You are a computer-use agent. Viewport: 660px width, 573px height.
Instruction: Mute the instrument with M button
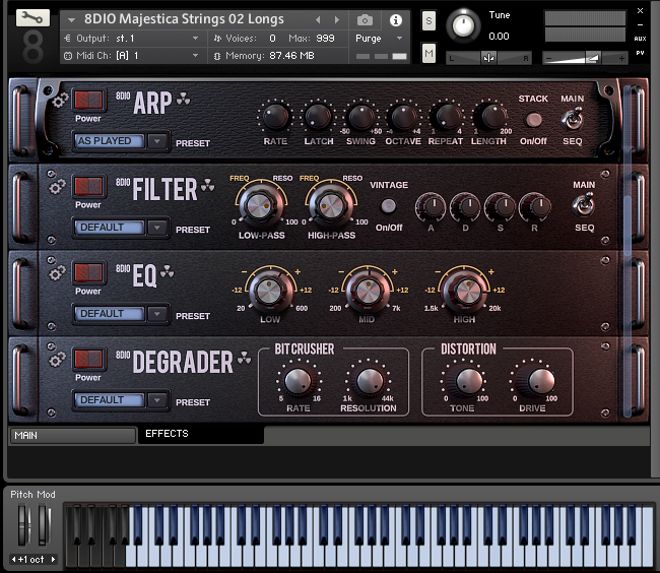pos(428,53)
